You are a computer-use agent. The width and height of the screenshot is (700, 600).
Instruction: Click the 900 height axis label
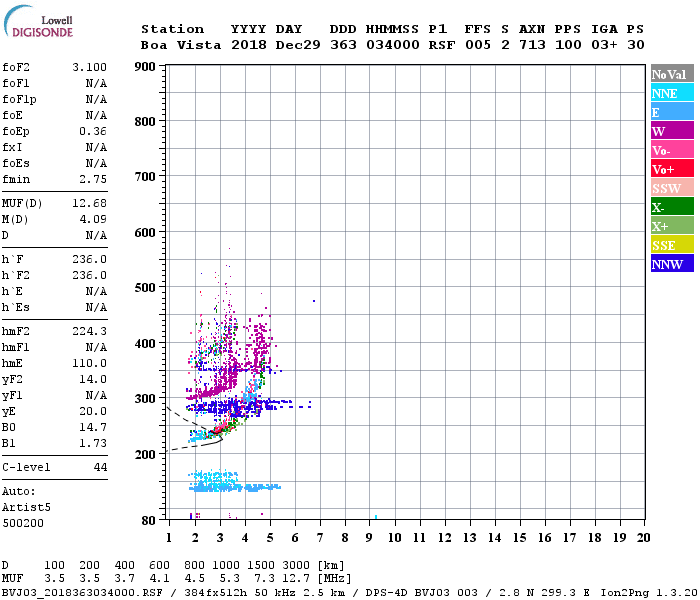pyautogui.click(x=145, y=67)
